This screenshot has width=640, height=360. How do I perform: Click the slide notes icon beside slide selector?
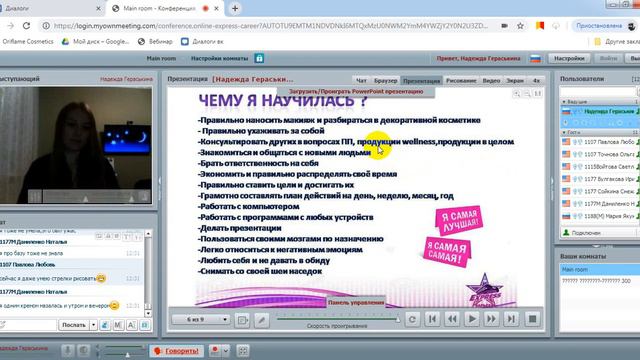coord(242,320)
